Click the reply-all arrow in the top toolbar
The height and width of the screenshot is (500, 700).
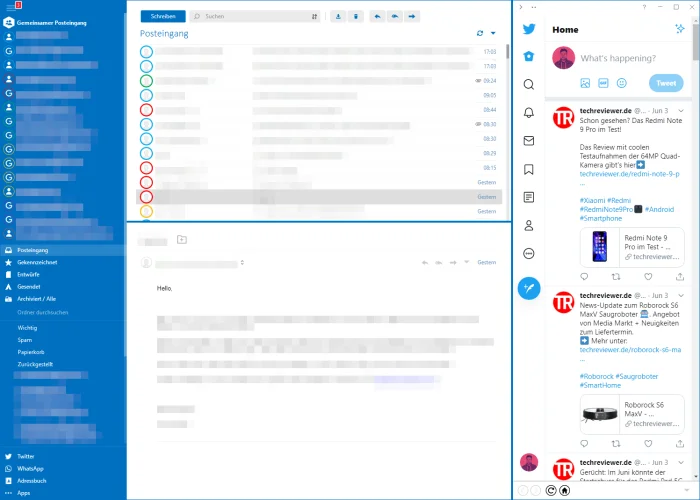click(x=395, y=17)
